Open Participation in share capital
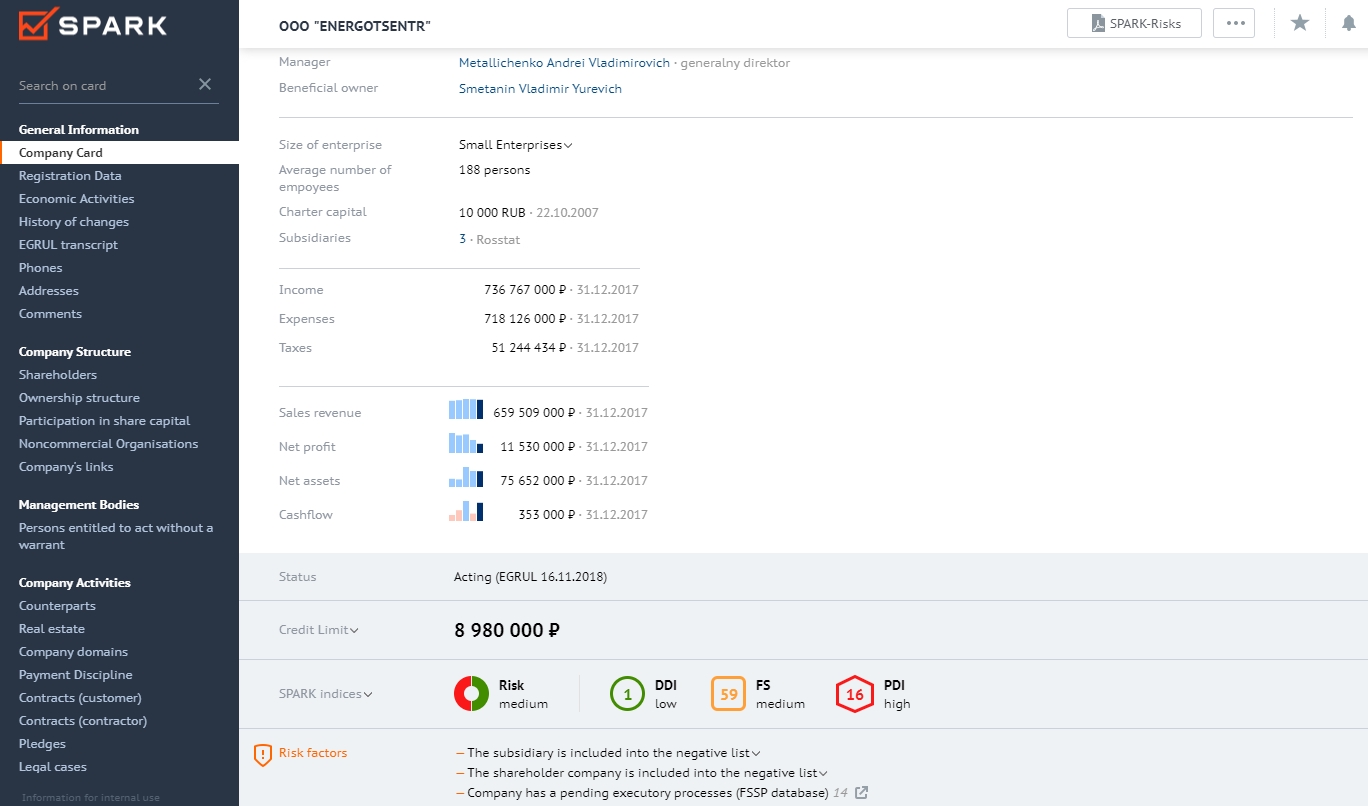 click(104, 421)
